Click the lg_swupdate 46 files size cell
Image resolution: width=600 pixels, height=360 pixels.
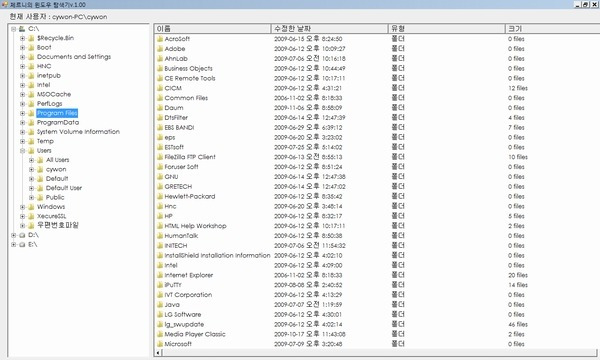coord(518,324)
